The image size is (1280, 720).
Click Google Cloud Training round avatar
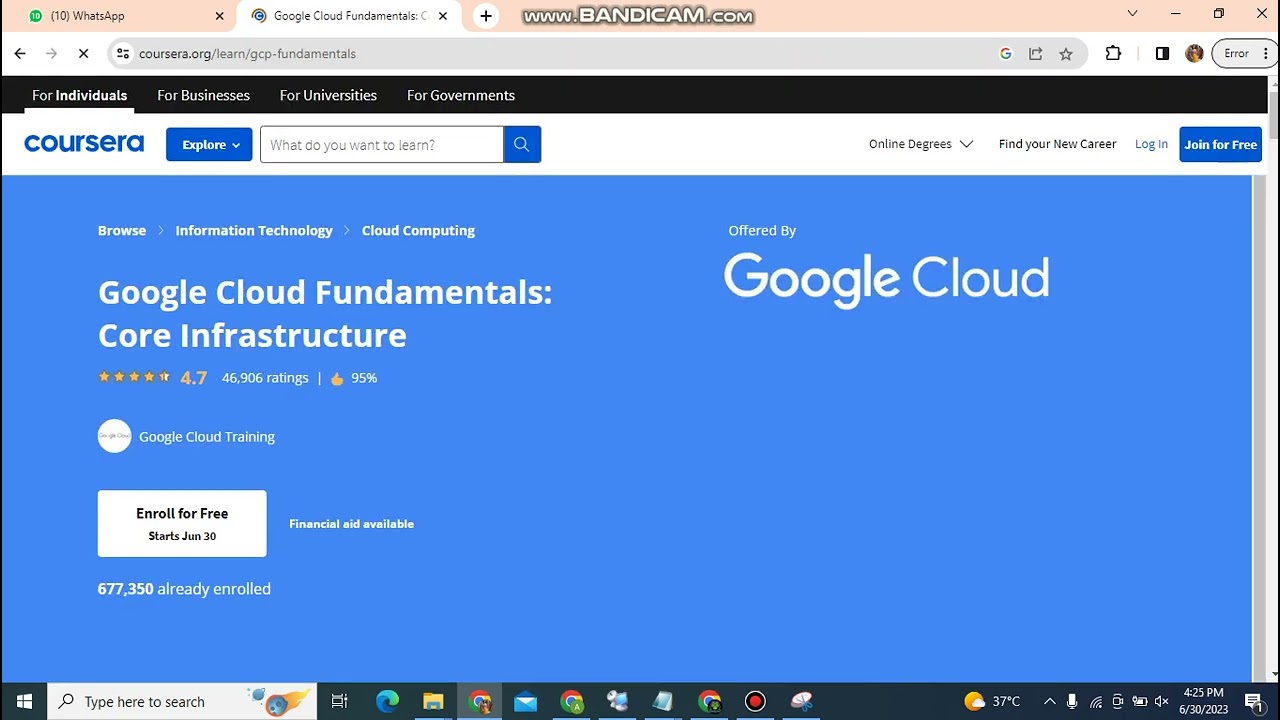tap(115, 436)
